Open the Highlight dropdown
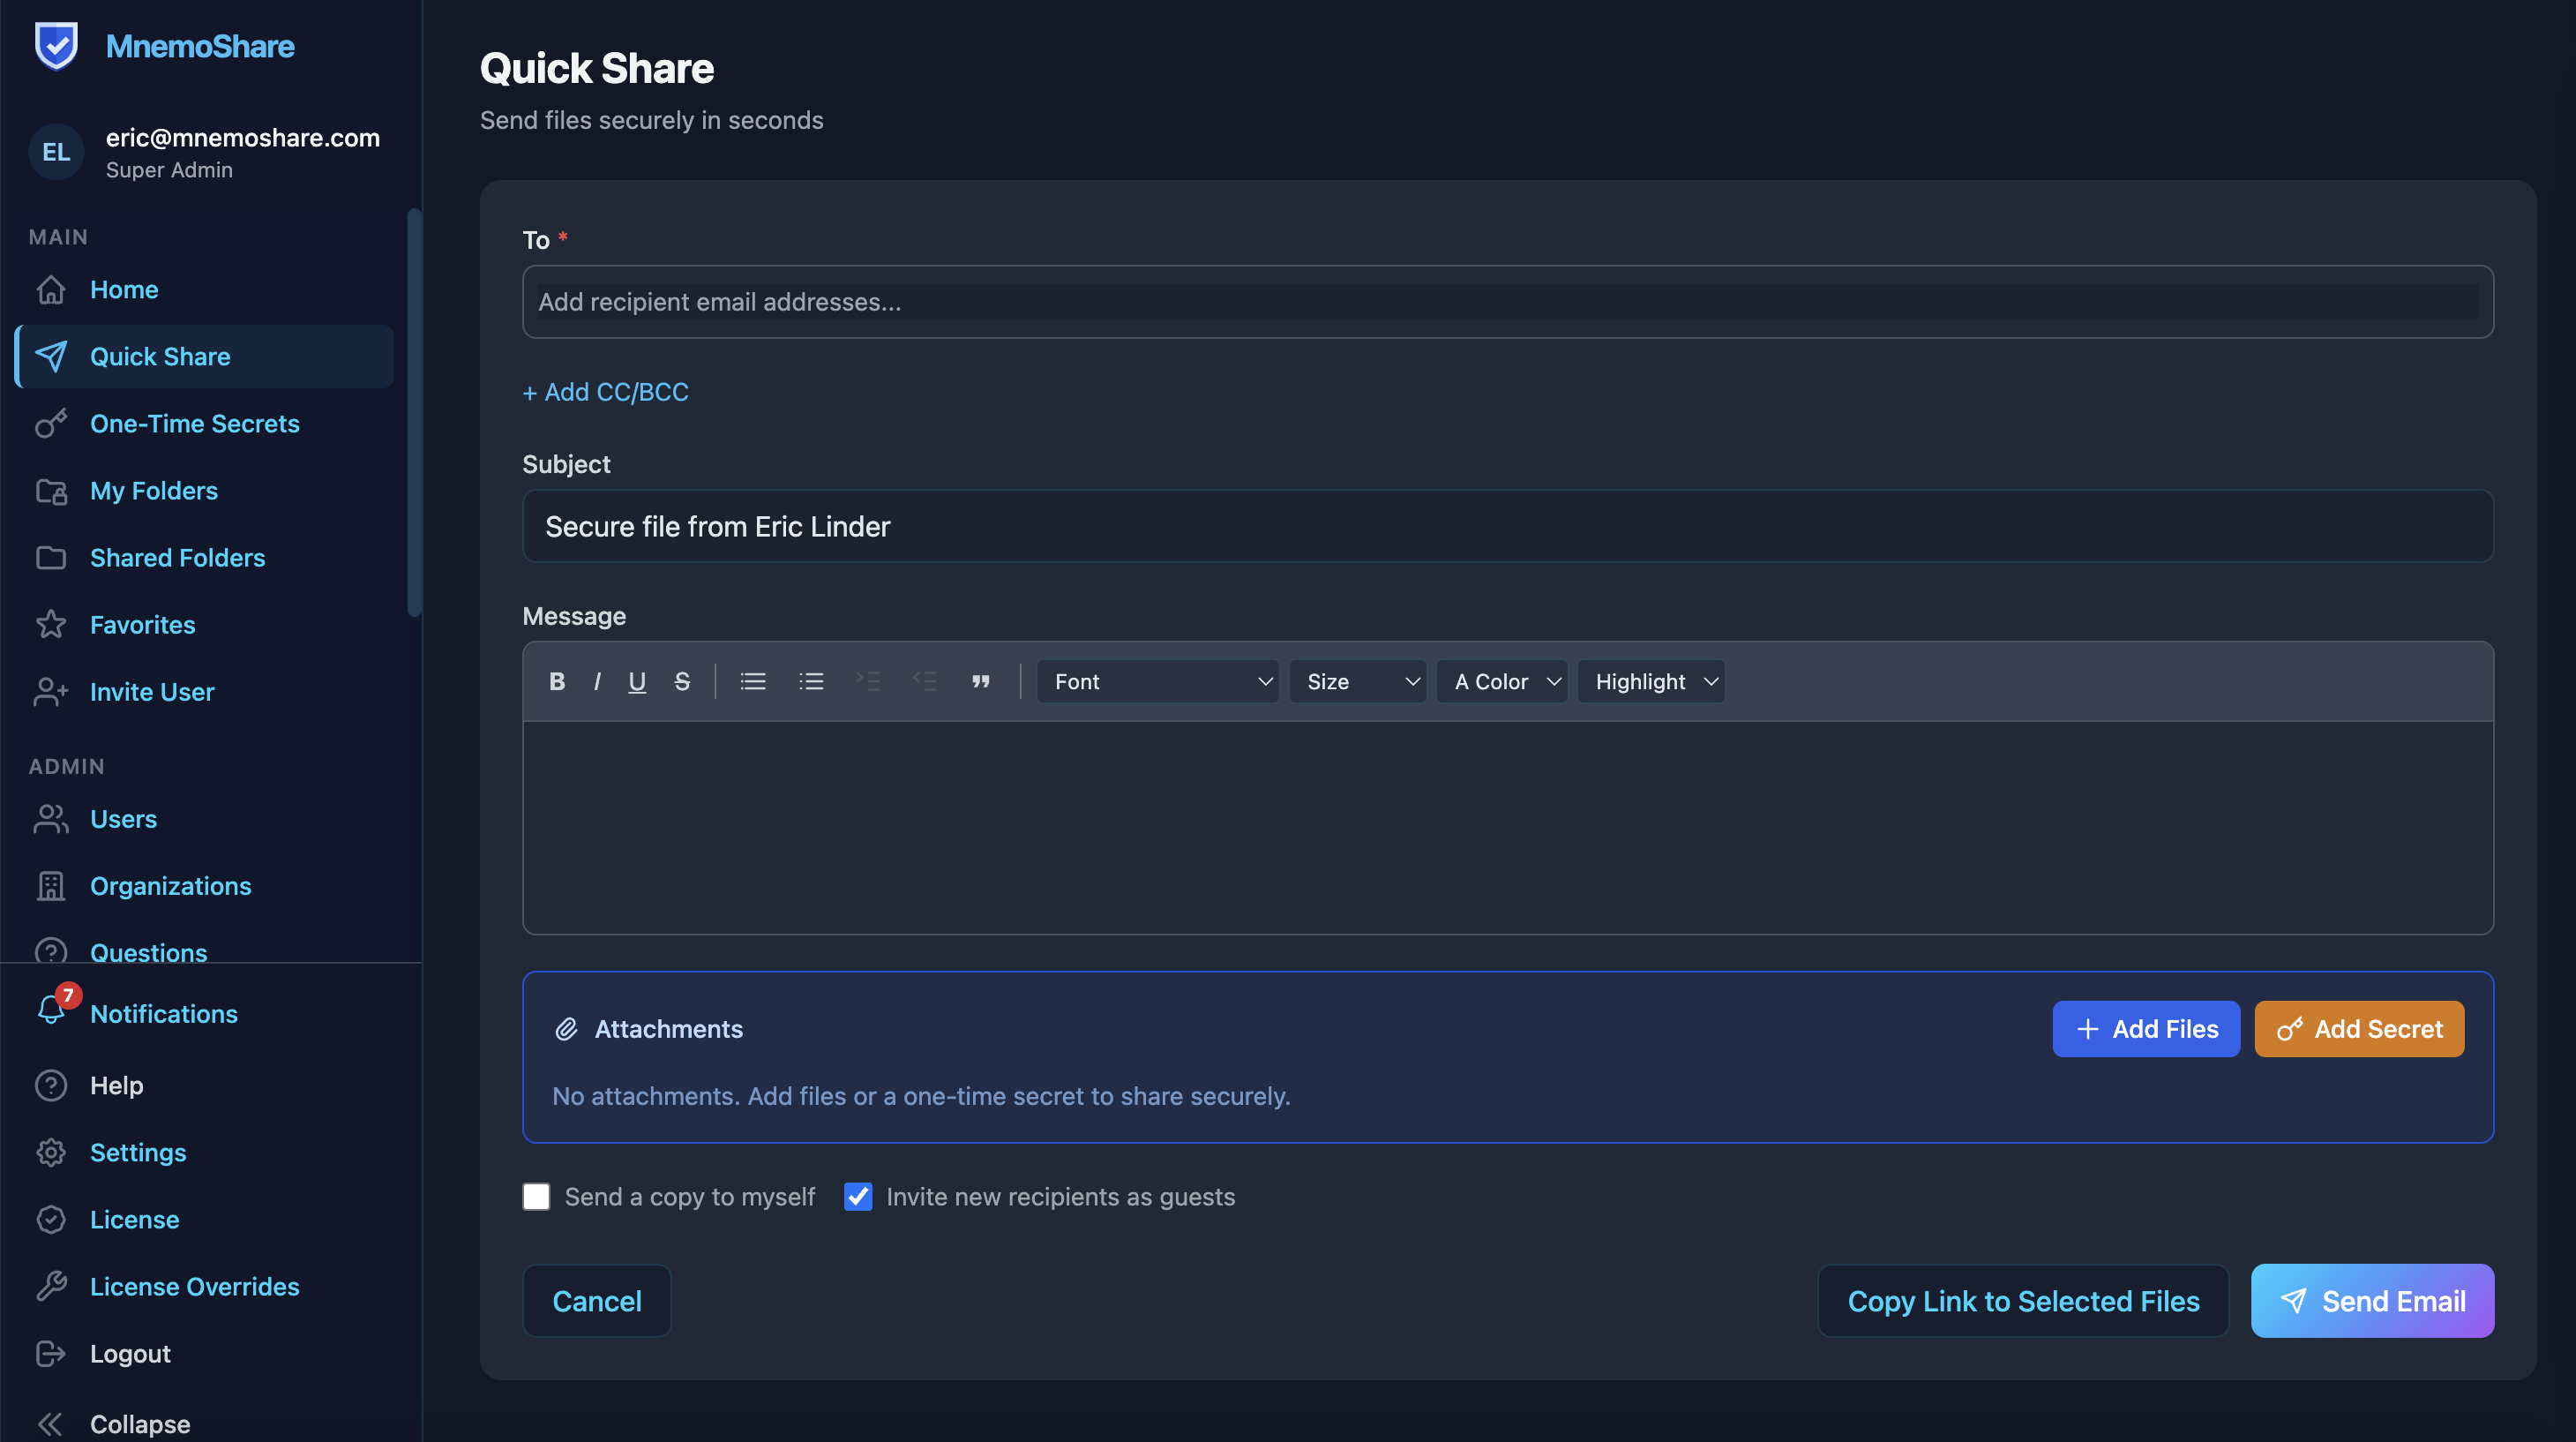 tap(1652, 681)
